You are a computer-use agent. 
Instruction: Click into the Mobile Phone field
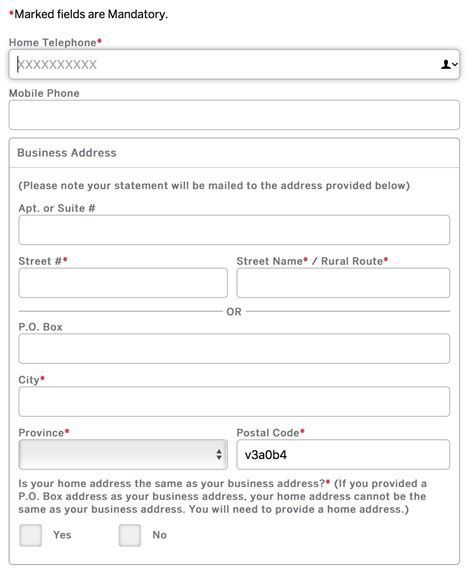[x=234, y=115]
